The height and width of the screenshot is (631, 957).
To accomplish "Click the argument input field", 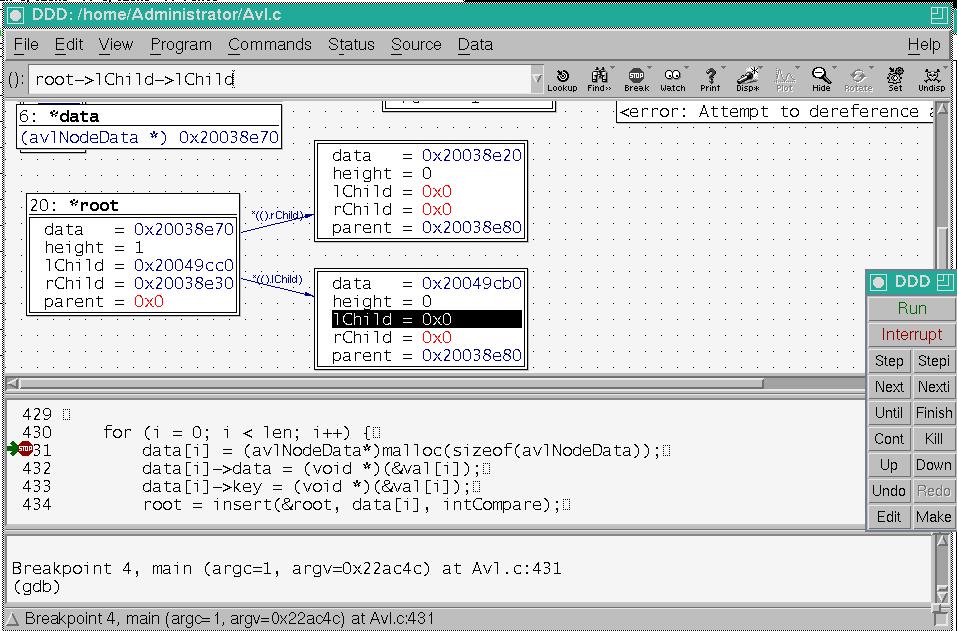I will (280, 79).
